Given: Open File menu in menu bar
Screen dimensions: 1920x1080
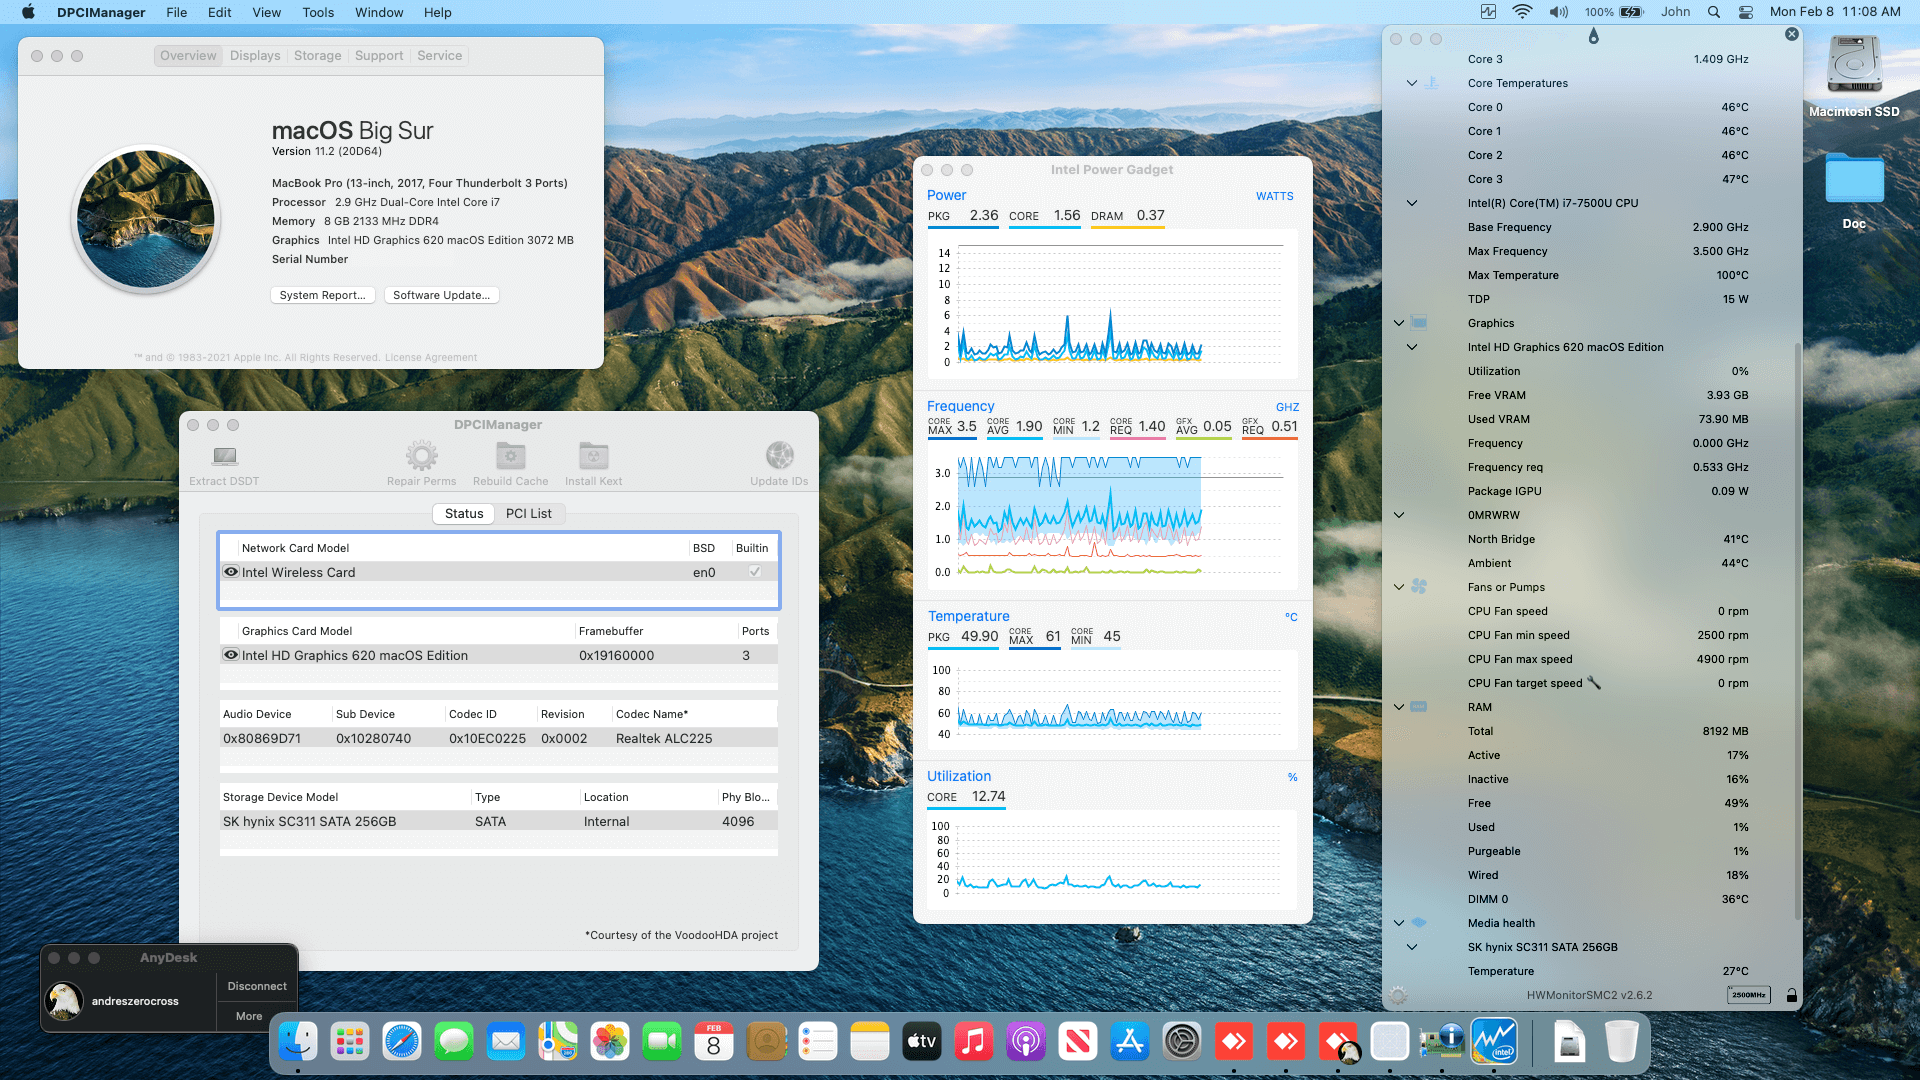Looking at the screenshot, I should [x=177, y=12].
